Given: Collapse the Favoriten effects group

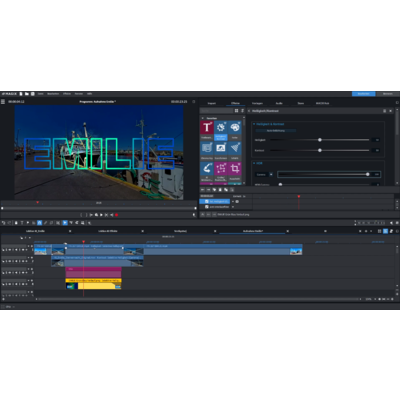Looking at the screenshot, I should click(203, 118).
